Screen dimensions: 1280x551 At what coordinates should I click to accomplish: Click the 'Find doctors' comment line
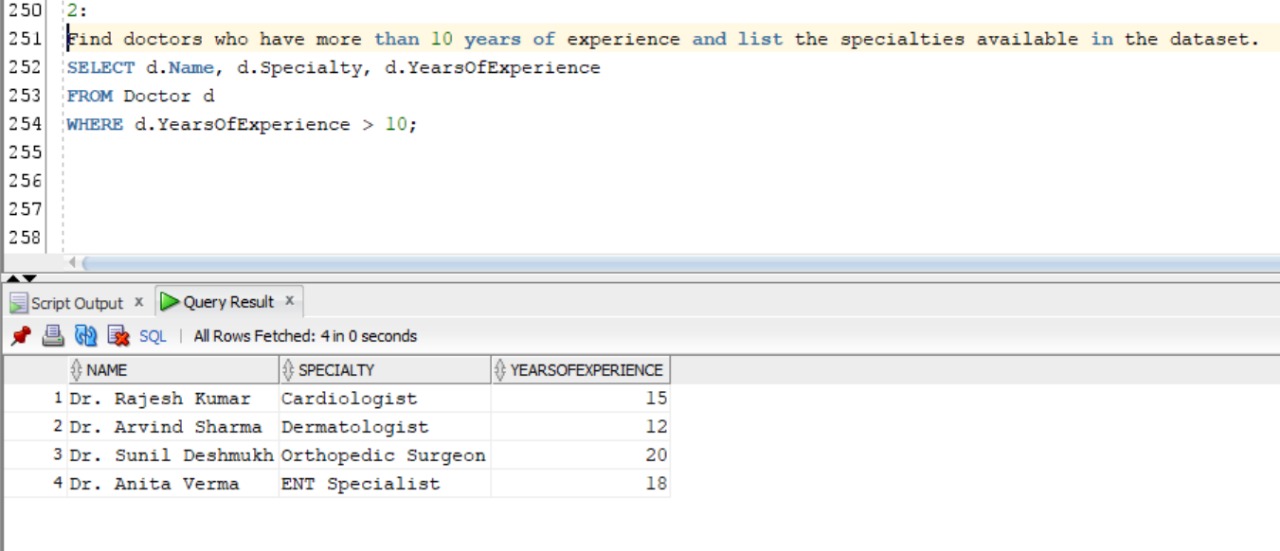pyautogui.click(x=663, y=40)
